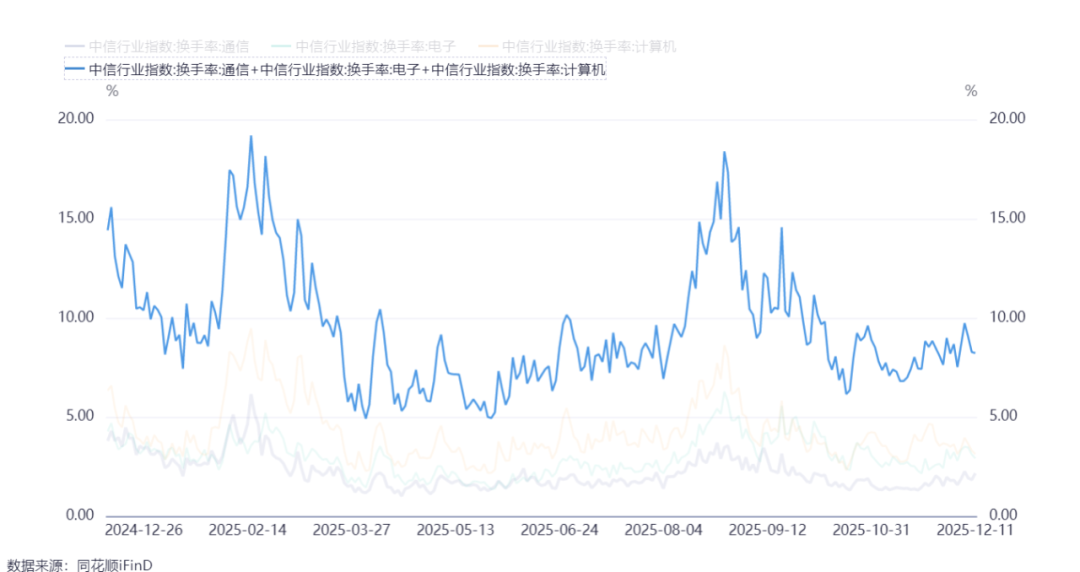Click the left axis 5.00 value
This screenshot has height=572, width=1080.
tap(80, 416)
